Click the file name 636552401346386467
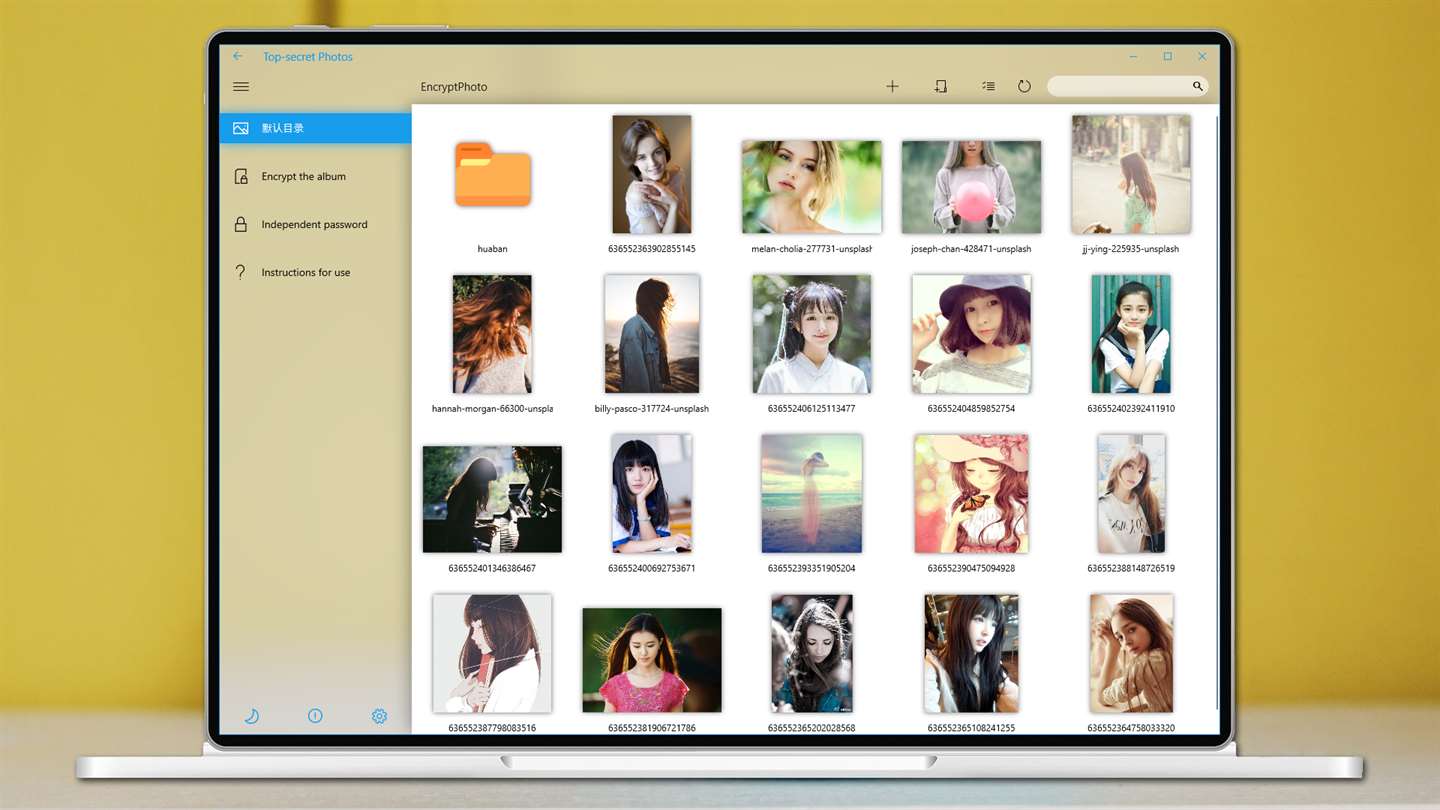1440x810 pixels. (x=492, y=568)
